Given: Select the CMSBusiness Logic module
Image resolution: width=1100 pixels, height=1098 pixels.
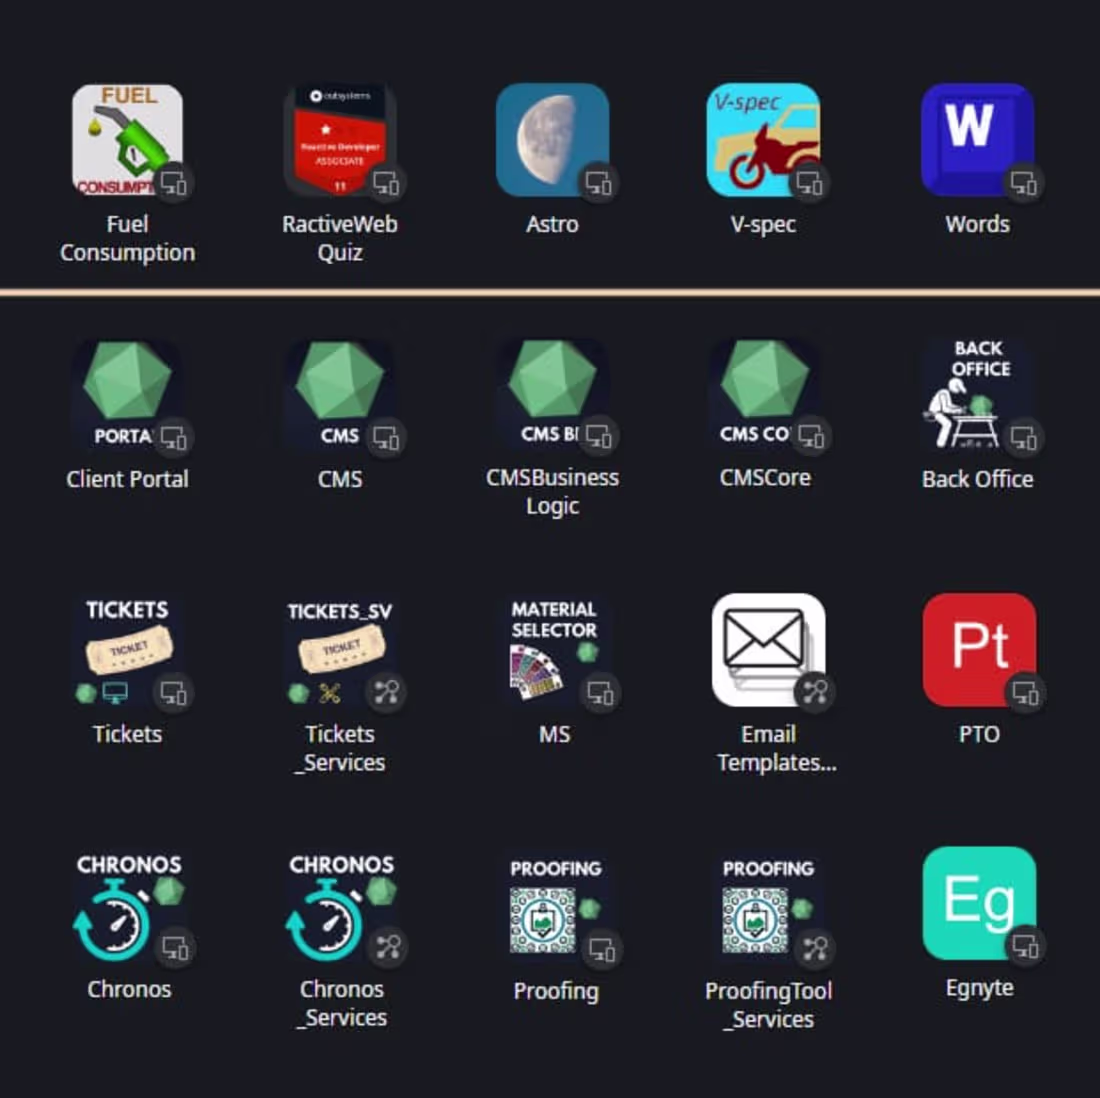Looking at the screenshot, I should [x=553, y=395].
